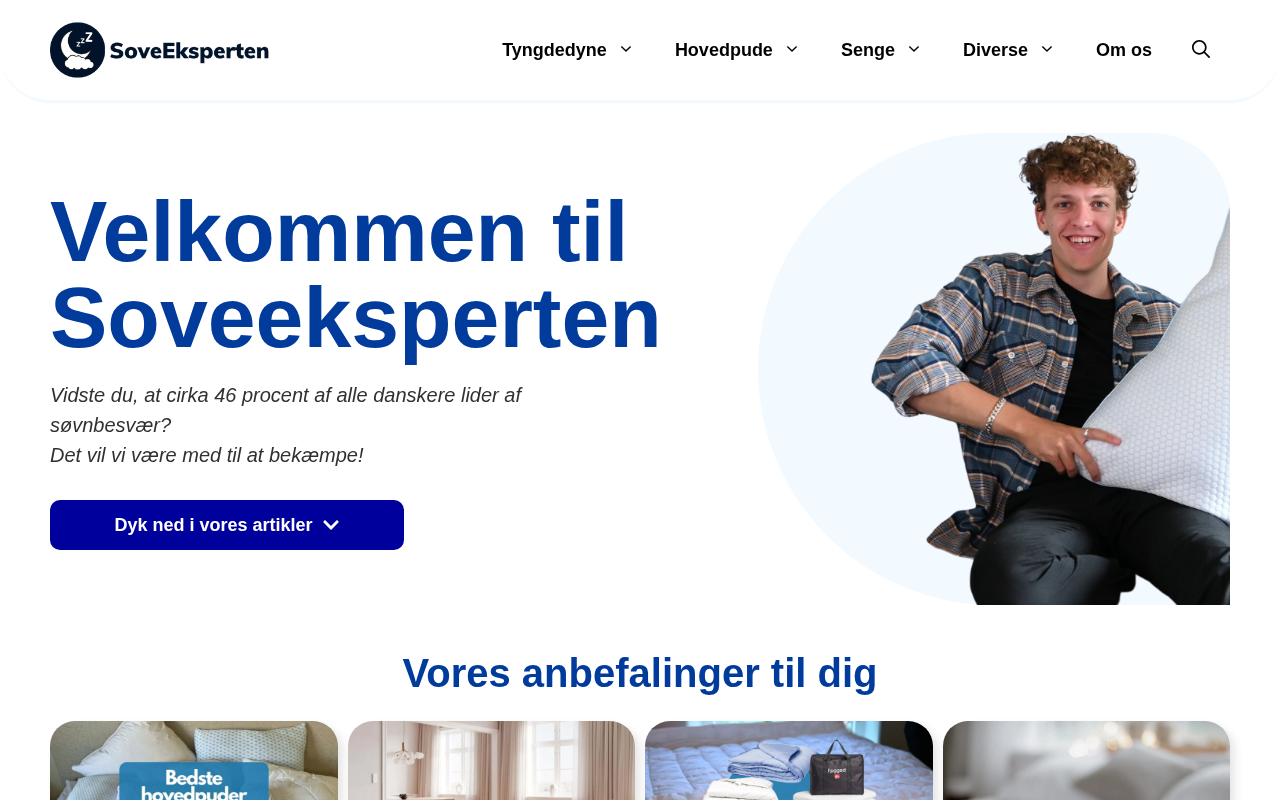The width and height of the screenshot is (1280, 800).
Task: Open the fourth blurred recommendation card
Action: tap(1086, 761)
